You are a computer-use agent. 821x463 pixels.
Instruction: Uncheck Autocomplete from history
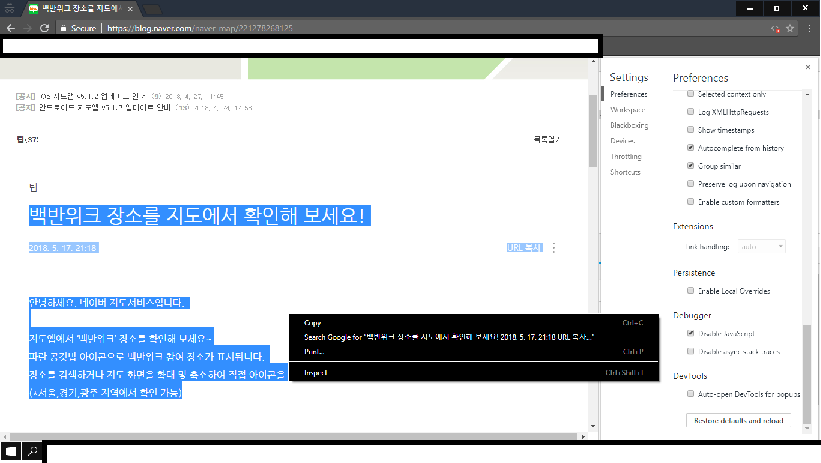pyautogui.click(x=690, y=148)
